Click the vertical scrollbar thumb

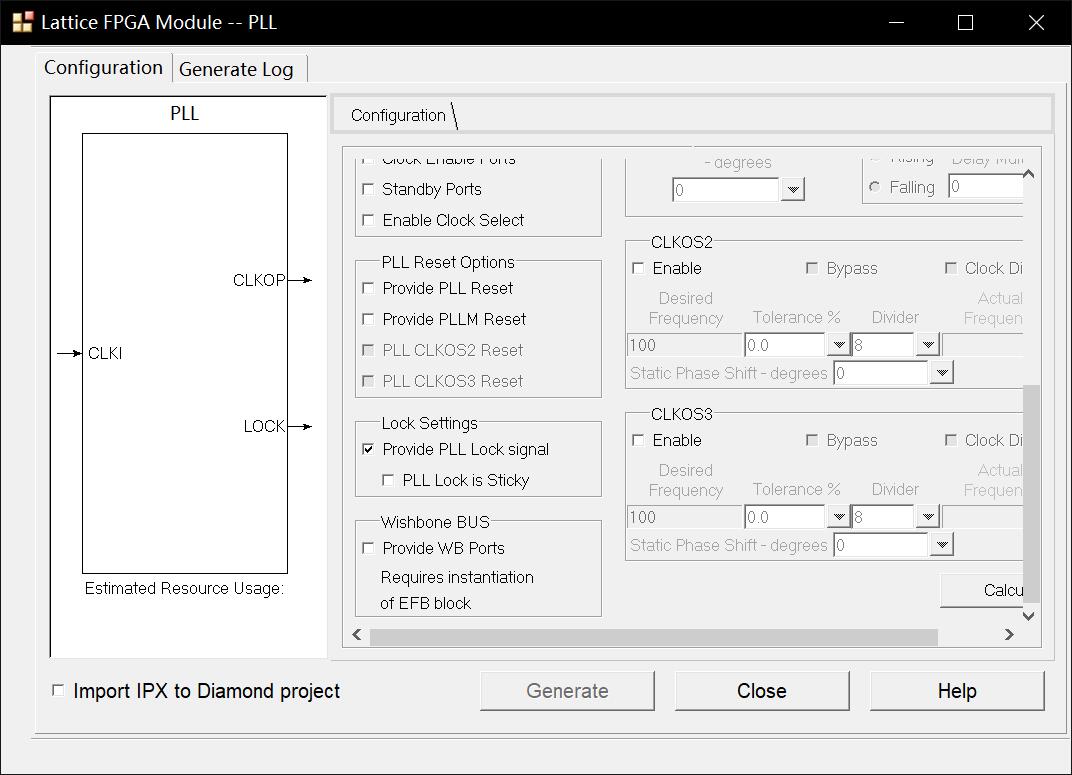coord(1031,493)
